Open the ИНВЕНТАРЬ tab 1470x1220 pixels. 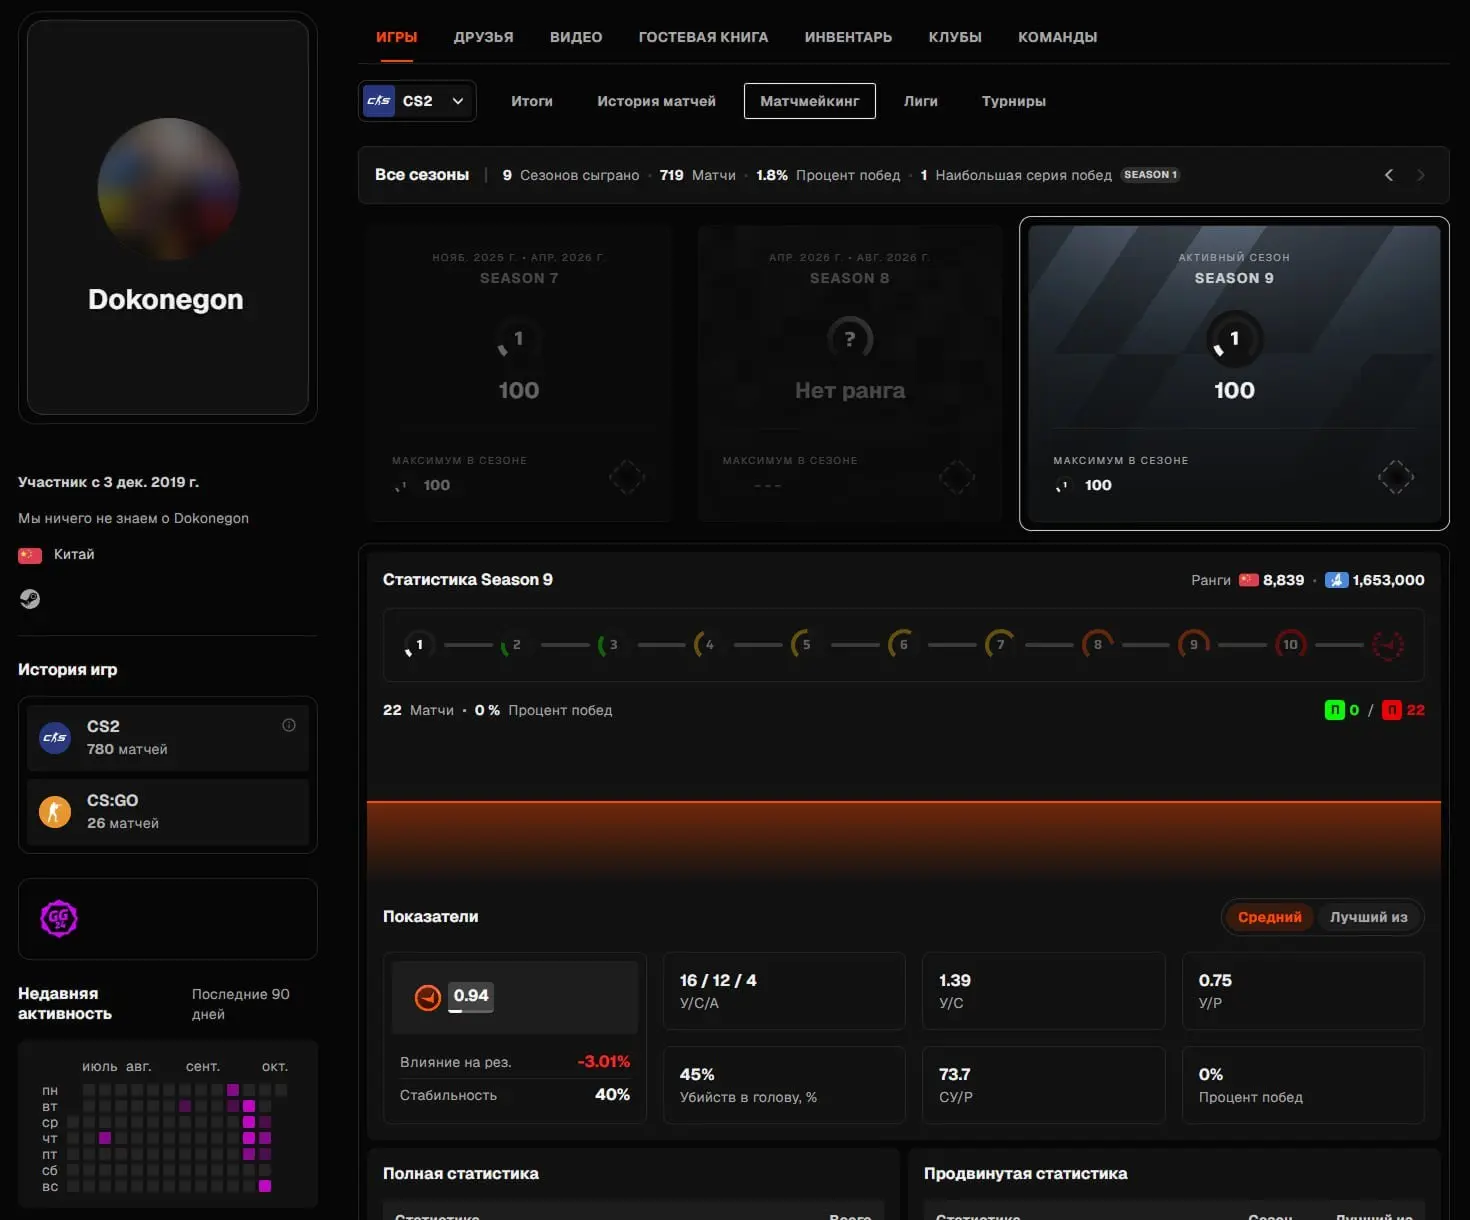(x=848, y=37)
